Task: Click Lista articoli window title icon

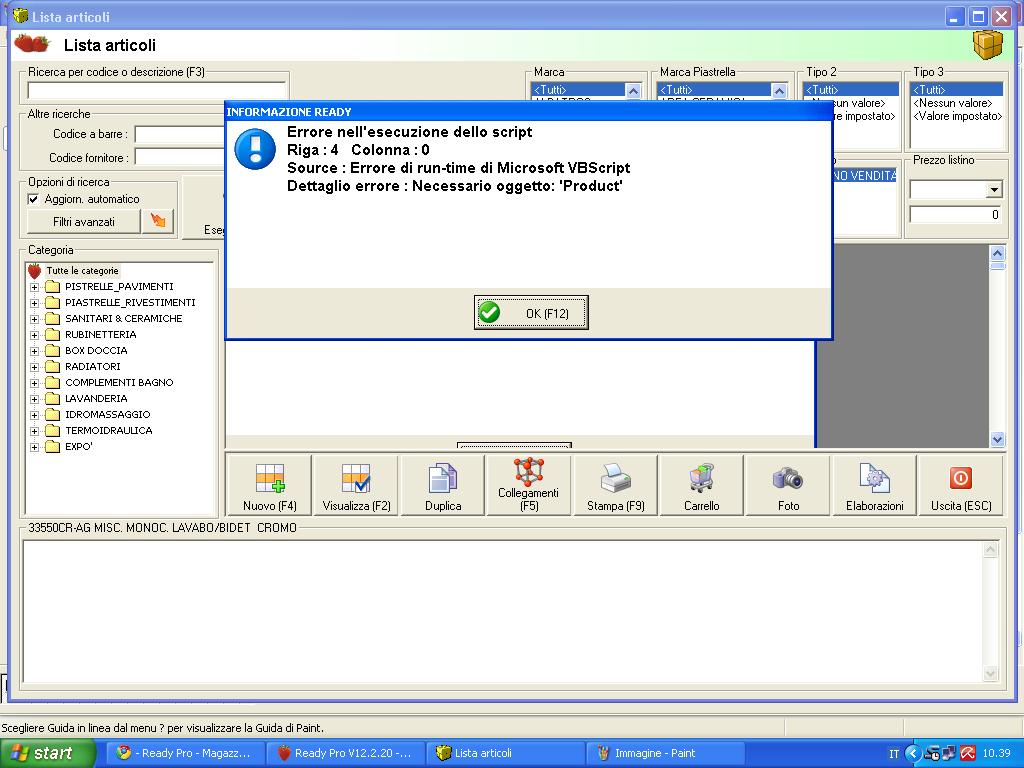Action: (x=20, y=16)
